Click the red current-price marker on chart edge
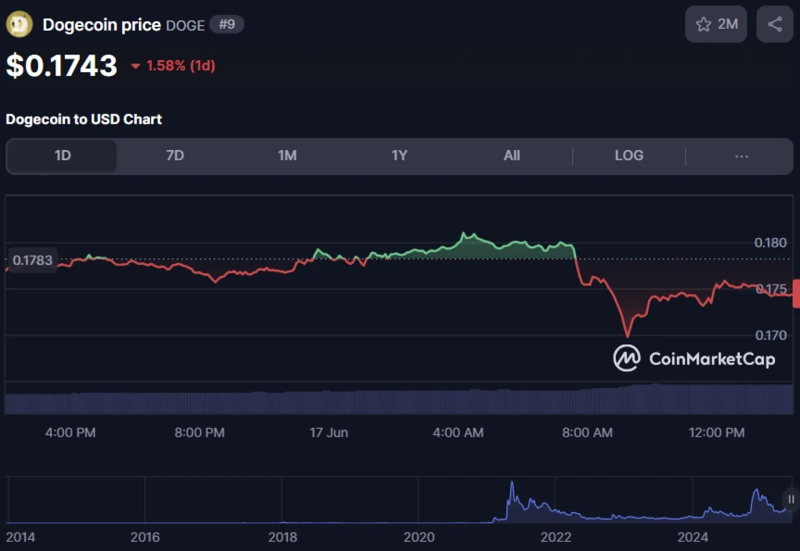800x551 pixels. pyautogui.click(x=796, y=294)
